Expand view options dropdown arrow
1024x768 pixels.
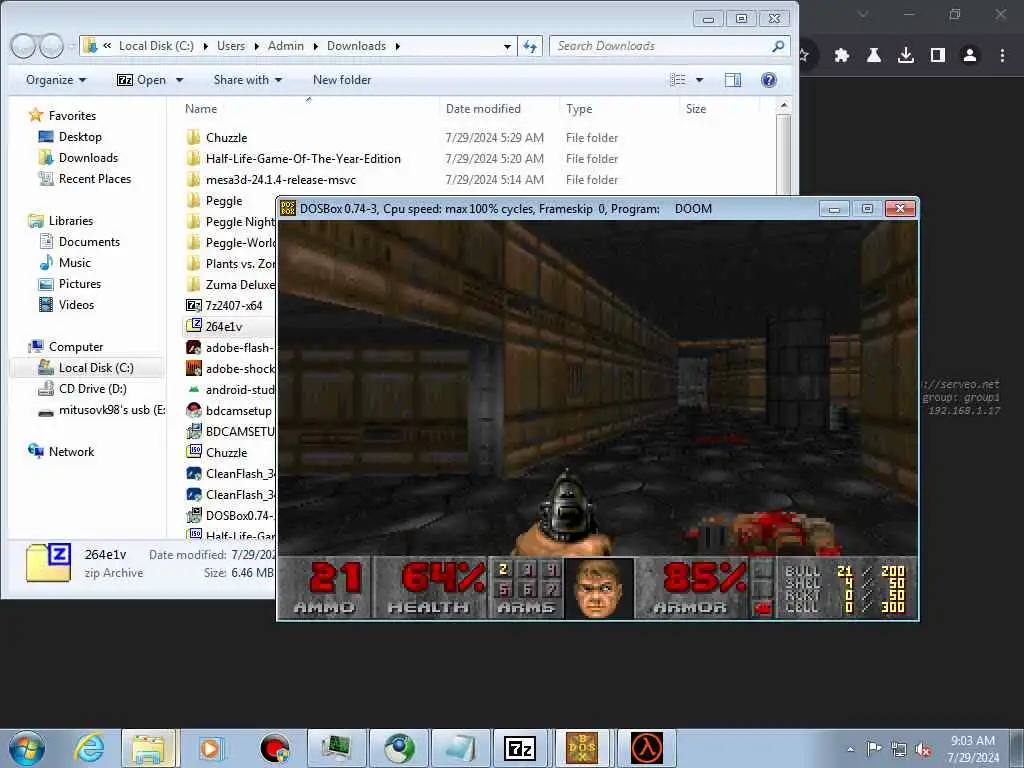click(699, 80)
